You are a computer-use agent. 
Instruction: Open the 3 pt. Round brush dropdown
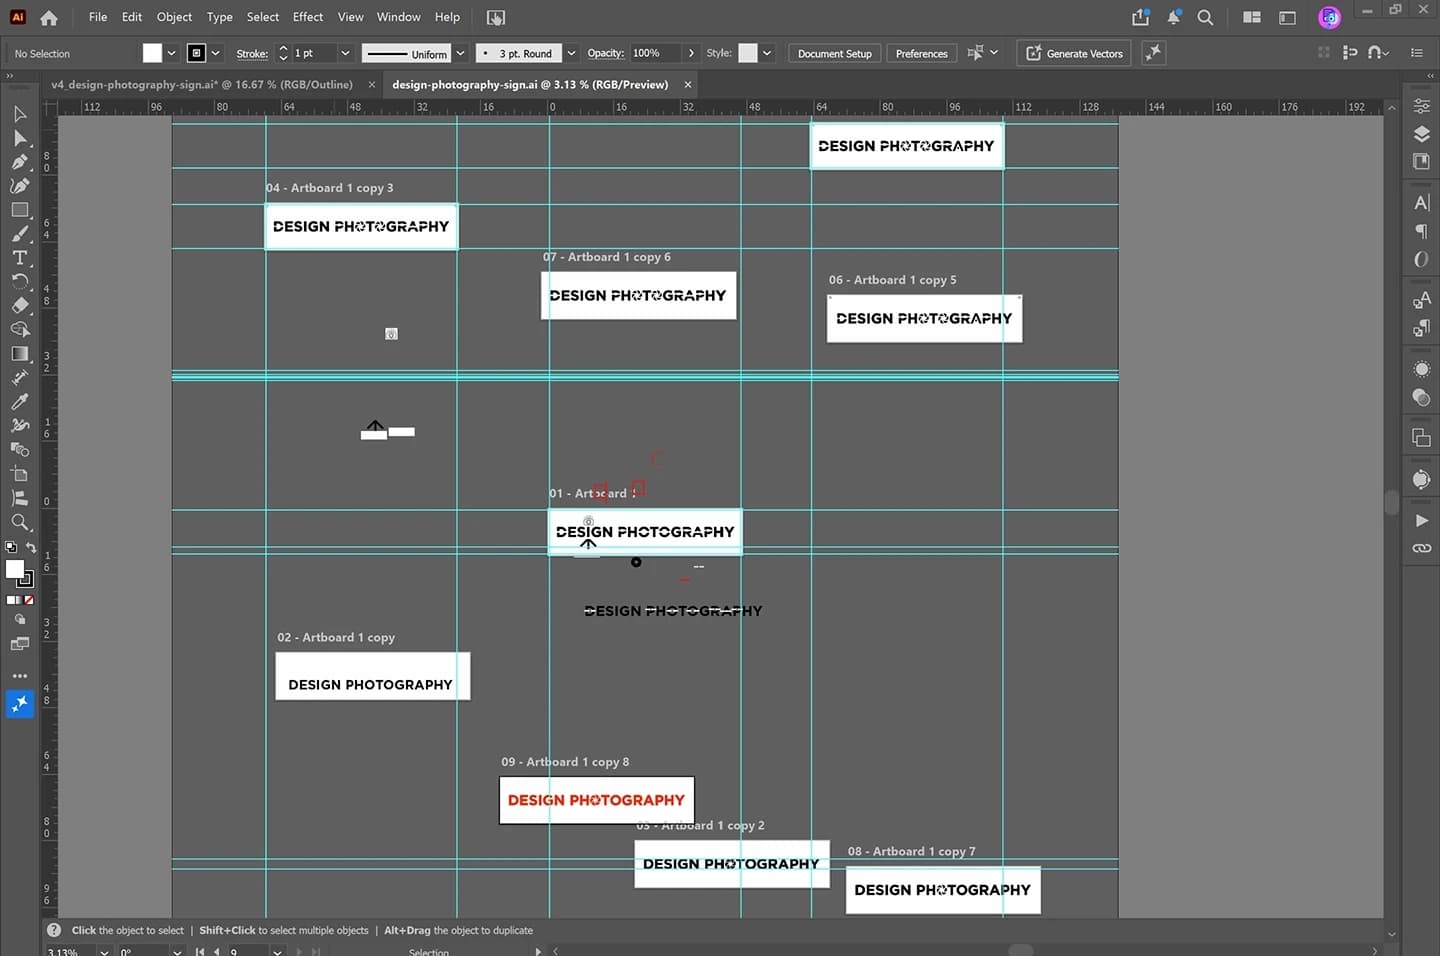tap(572, 53)
